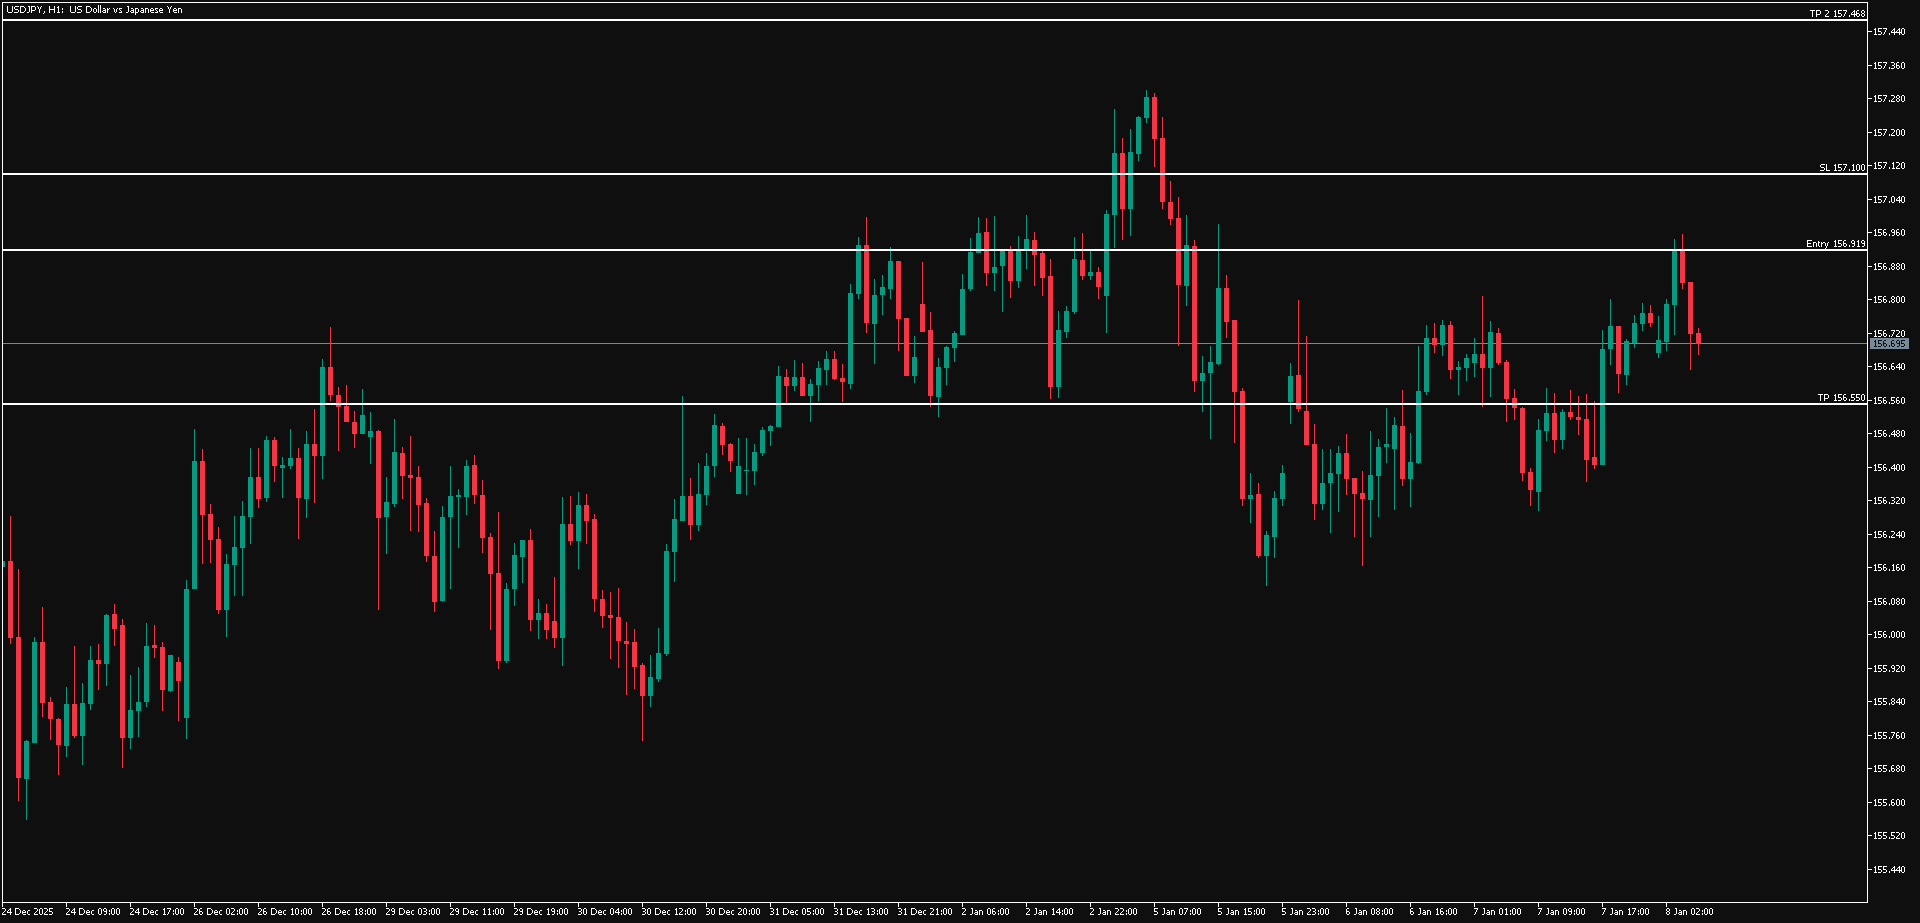Click the 7 Jan 17:00 time label
1920x923 pixels.
pyautogui.click(x=1625, y=912)
